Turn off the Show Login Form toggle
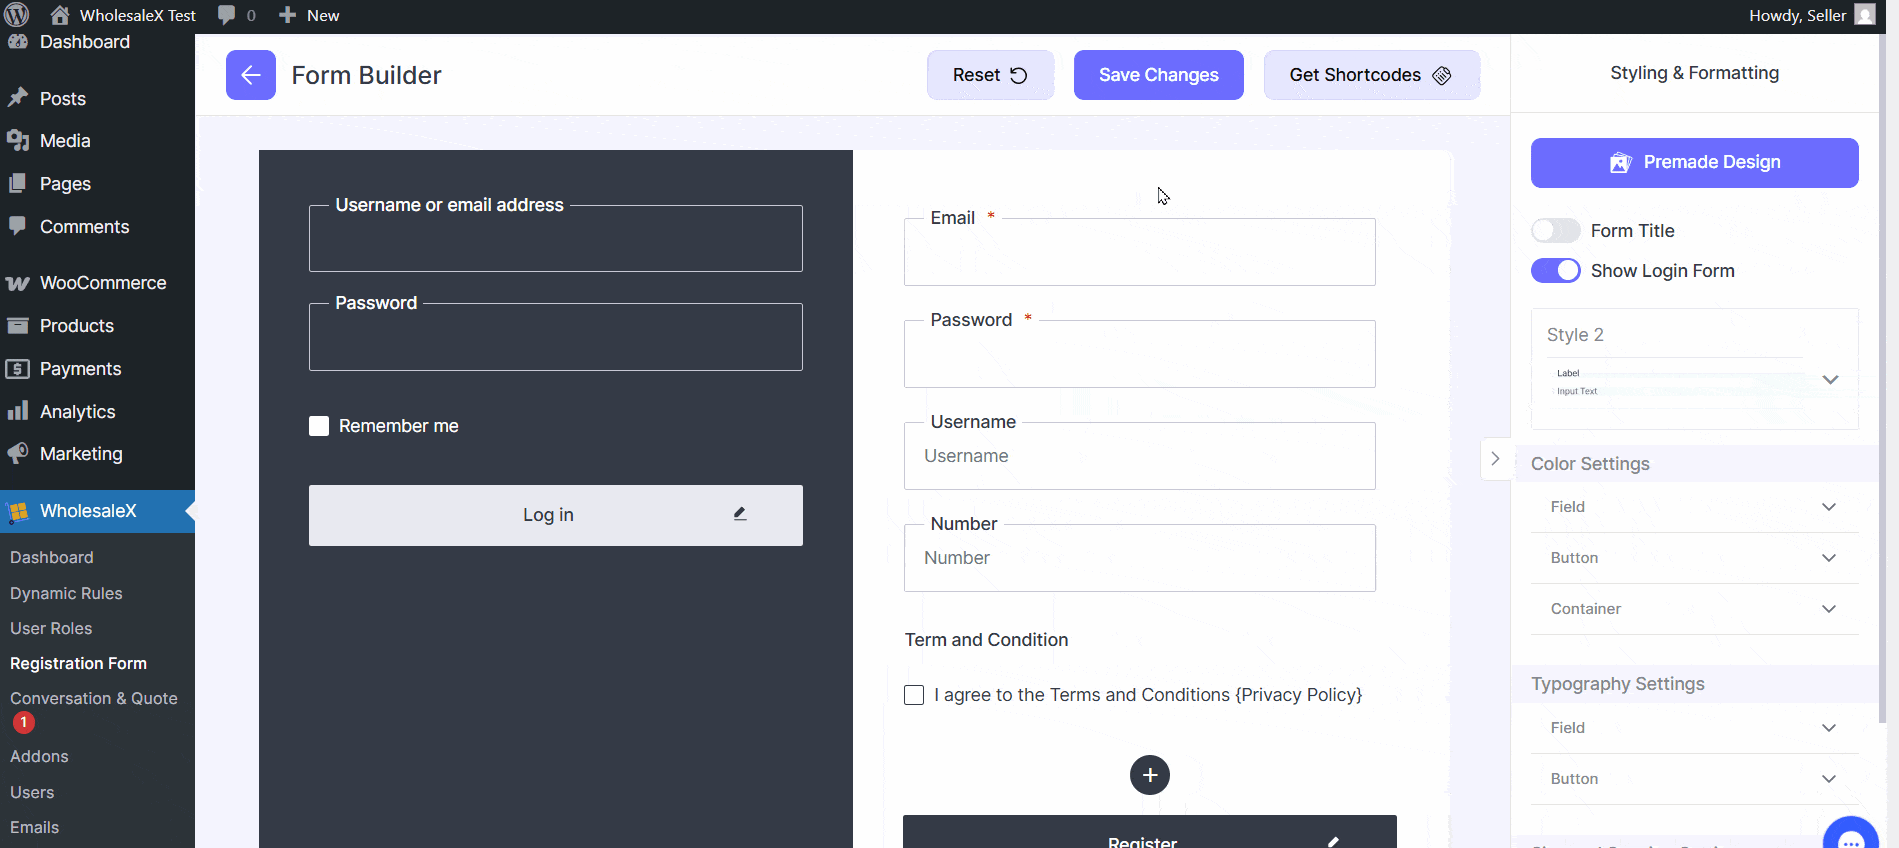Viewport: 1899px width, 848px height. [1555, 271]
